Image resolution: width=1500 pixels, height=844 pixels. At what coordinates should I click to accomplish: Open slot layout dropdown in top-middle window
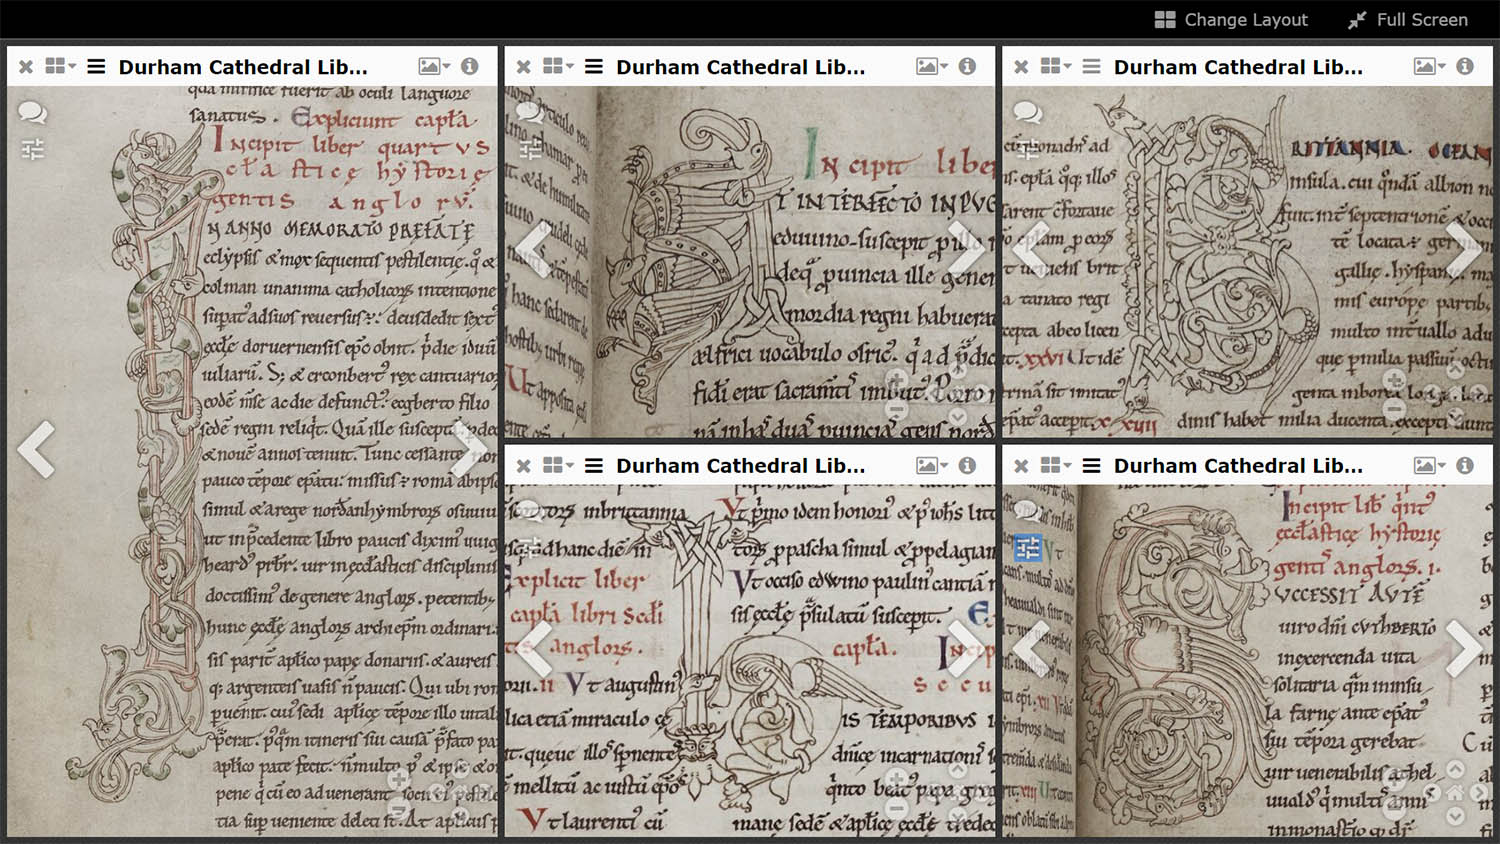tap(558, 66)
